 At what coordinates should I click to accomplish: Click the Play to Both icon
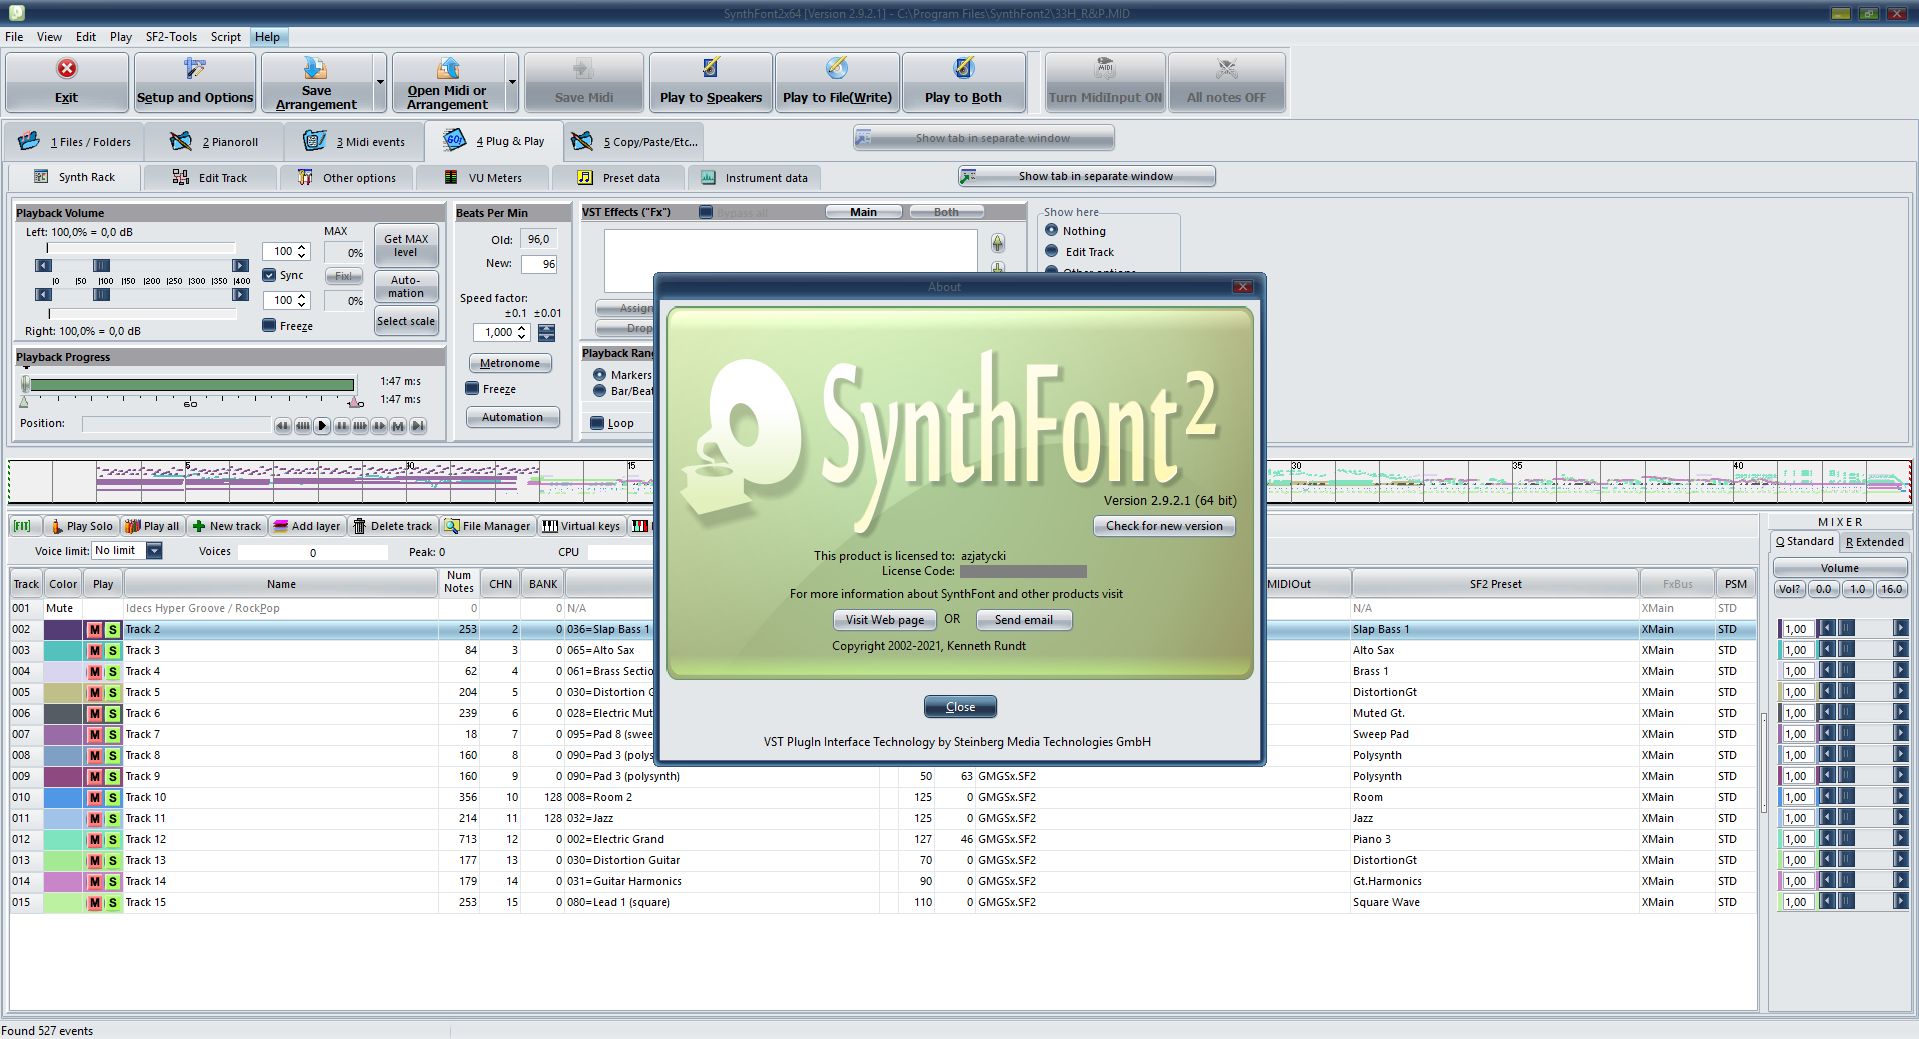pos(963,67)
